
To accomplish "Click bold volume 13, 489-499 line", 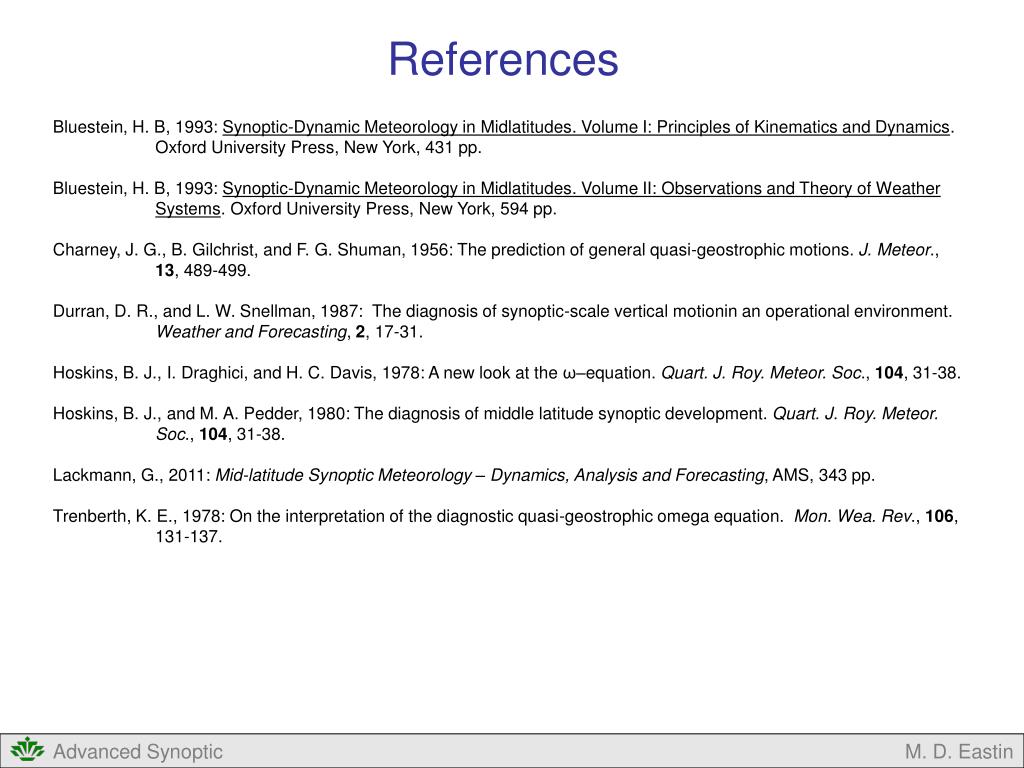I will (203, 270).
